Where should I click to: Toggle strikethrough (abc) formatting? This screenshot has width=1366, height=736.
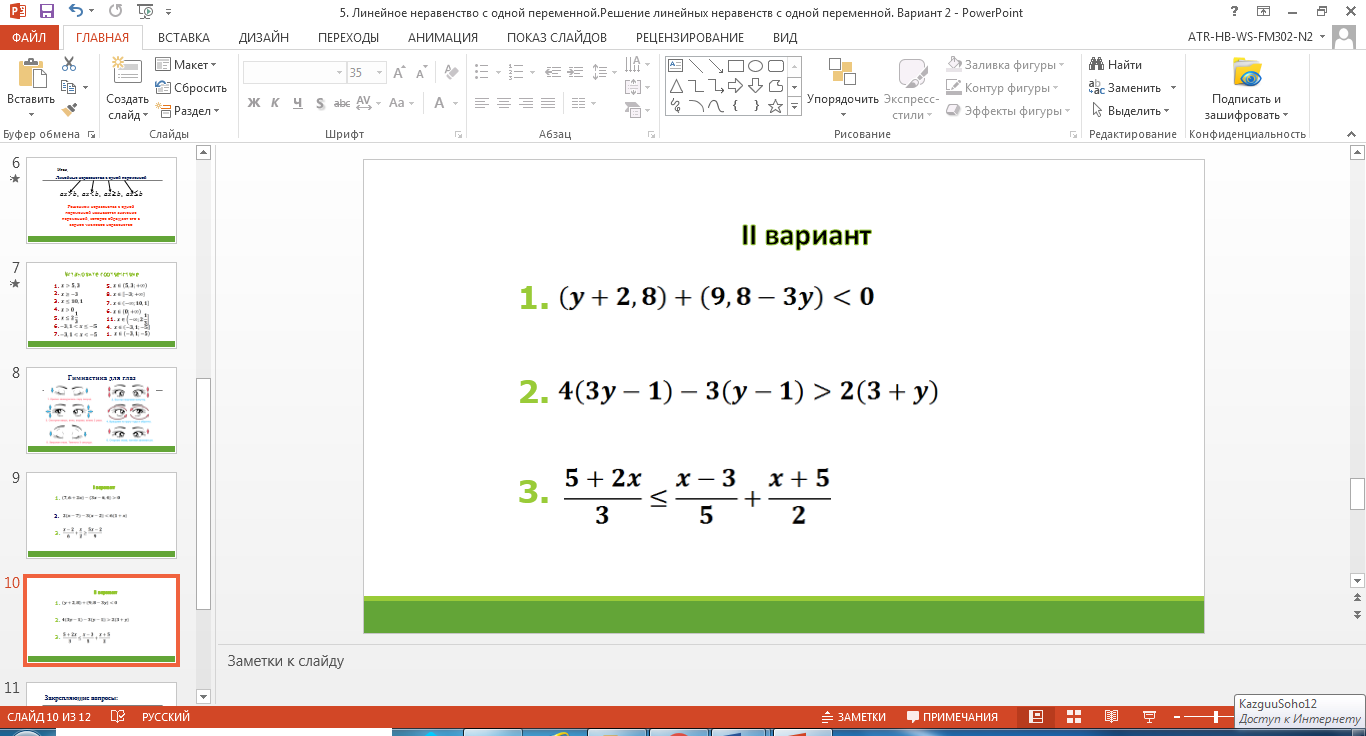(x=341, y=103)
